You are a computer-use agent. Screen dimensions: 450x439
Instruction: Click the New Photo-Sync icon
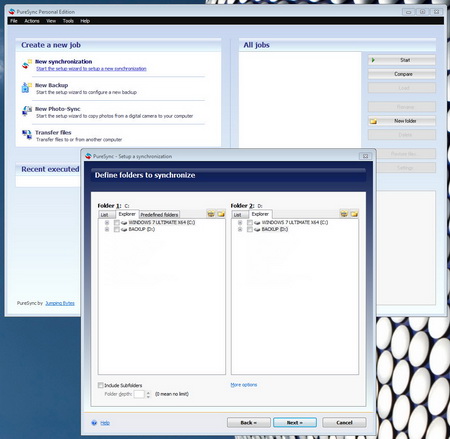[27, 111]
